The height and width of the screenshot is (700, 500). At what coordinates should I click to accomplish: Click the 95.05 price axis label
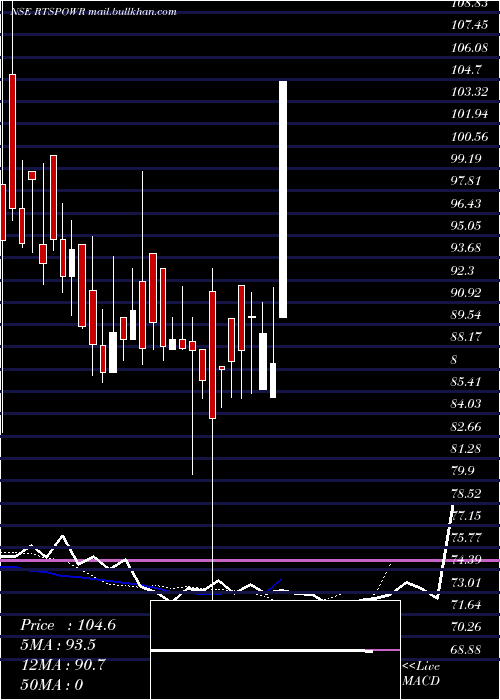point(467,226)
